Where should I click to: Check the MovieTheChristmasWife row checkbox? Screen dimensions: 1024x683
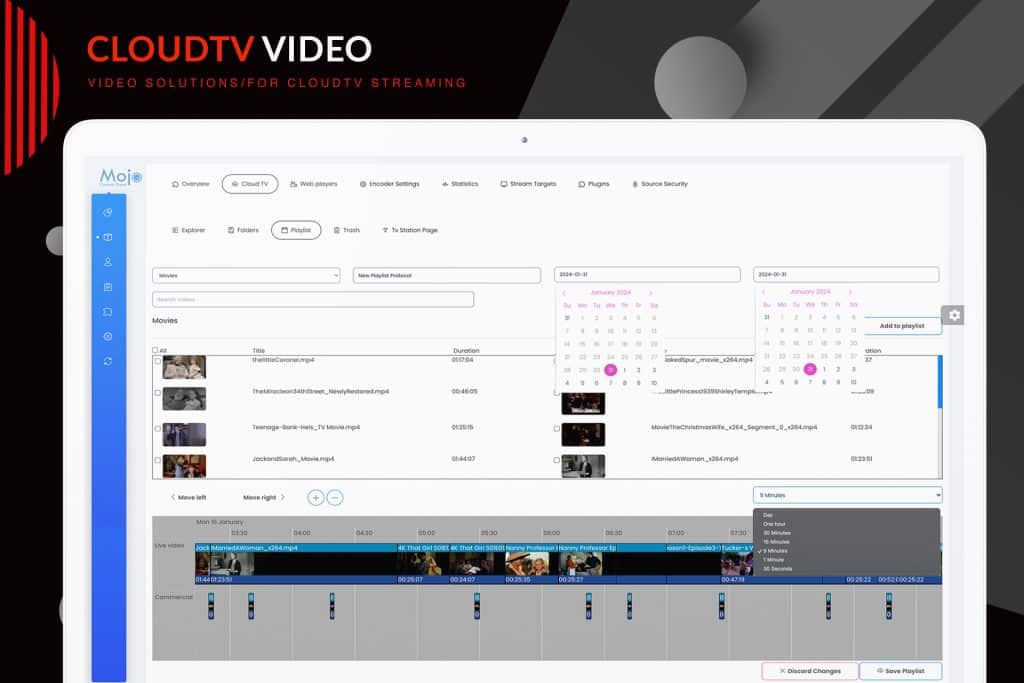(x=556, y=429)
